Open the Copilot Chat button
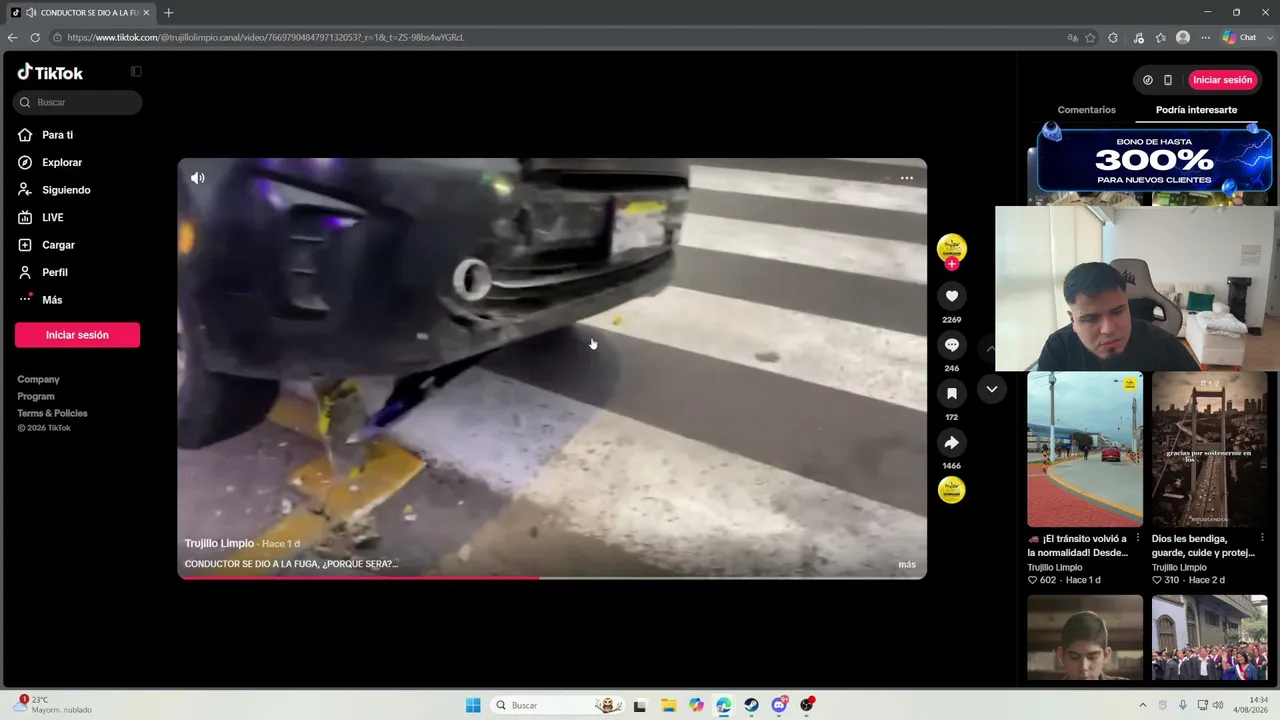Screen dimensions: 1280x720 pos(1240,38)
